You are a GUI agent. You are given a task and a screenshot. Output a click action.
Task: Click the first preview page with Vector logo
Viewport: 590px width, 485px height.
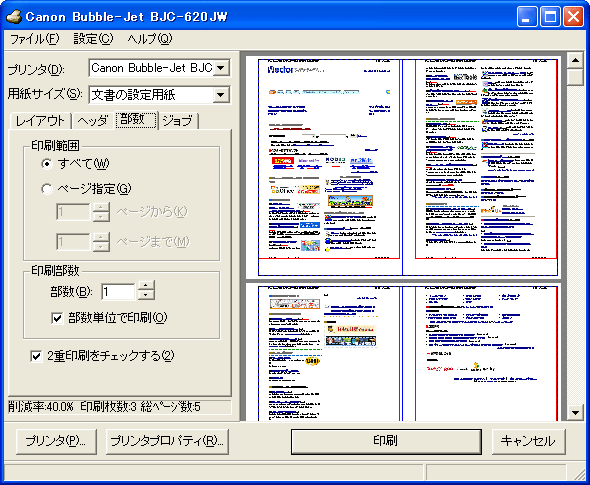[x=329, y=159]
